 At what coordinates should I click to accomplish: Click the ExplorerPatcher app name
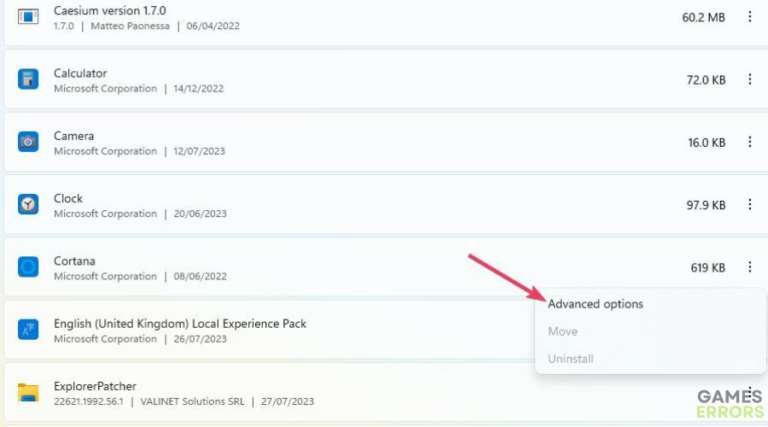tap(94, 385)
